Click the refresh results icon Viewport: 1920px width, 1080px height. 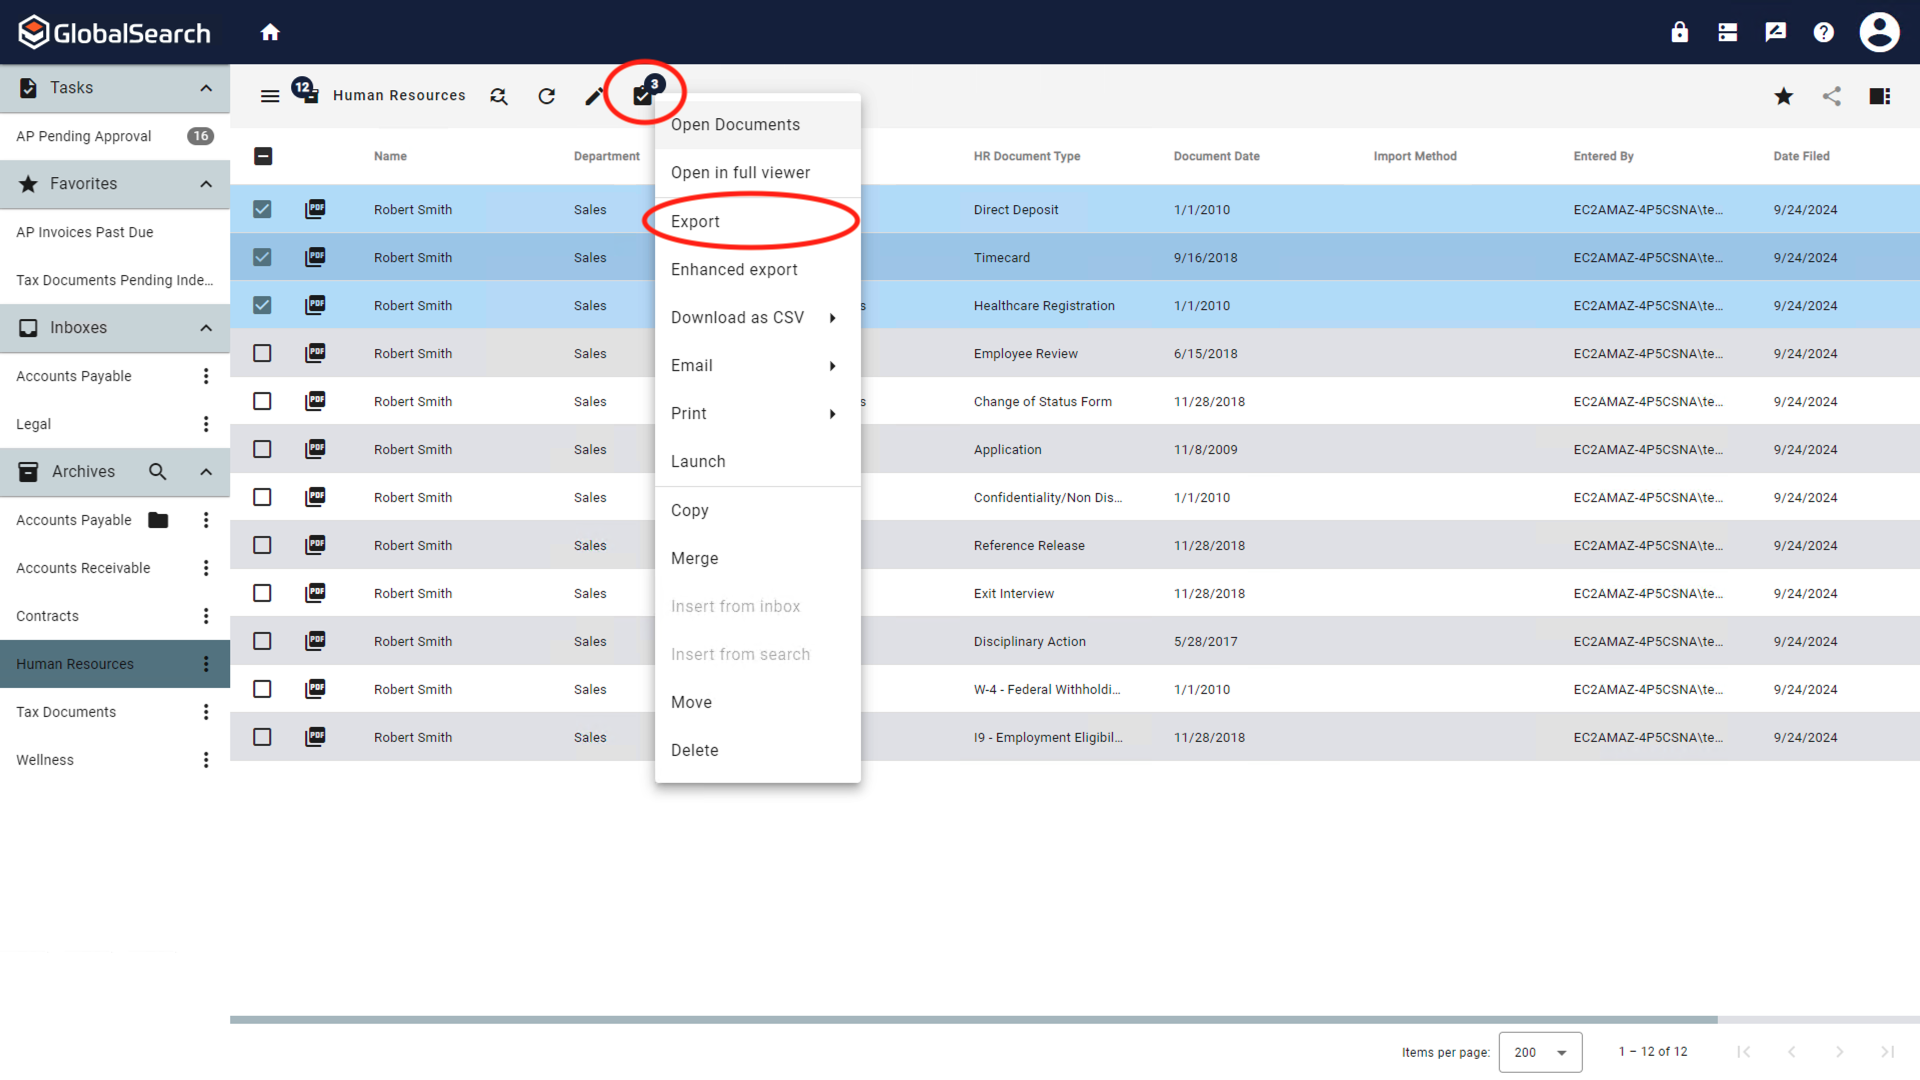point(546,95)
